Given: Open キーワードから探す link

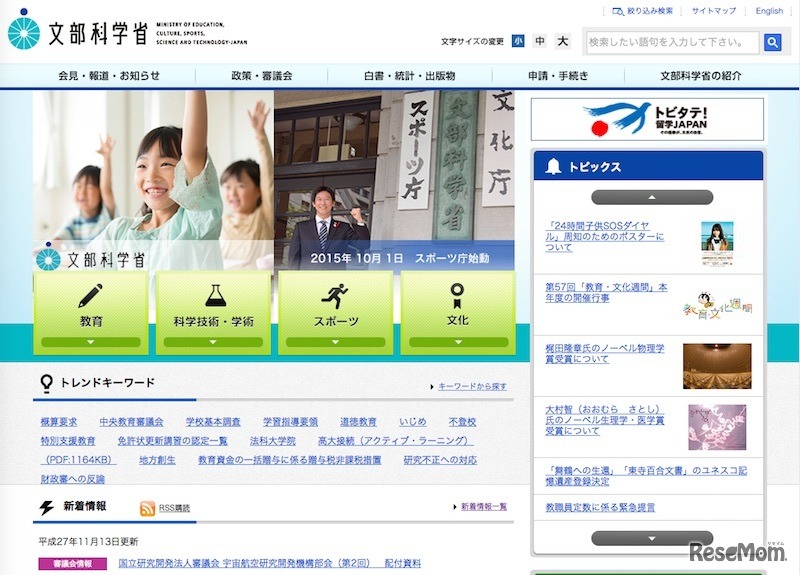Looking at the screenshot, I should click(x=472, y=387).
